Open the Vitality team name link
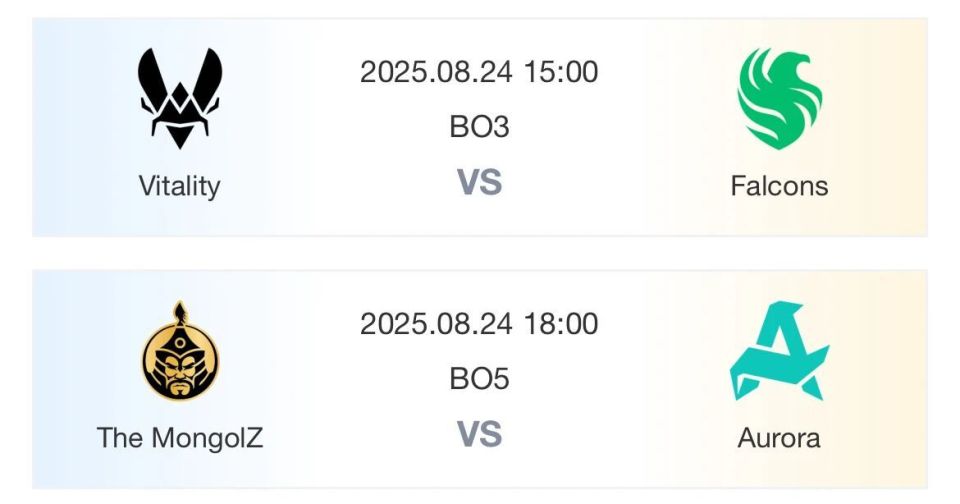 click(x=179, y=186)
